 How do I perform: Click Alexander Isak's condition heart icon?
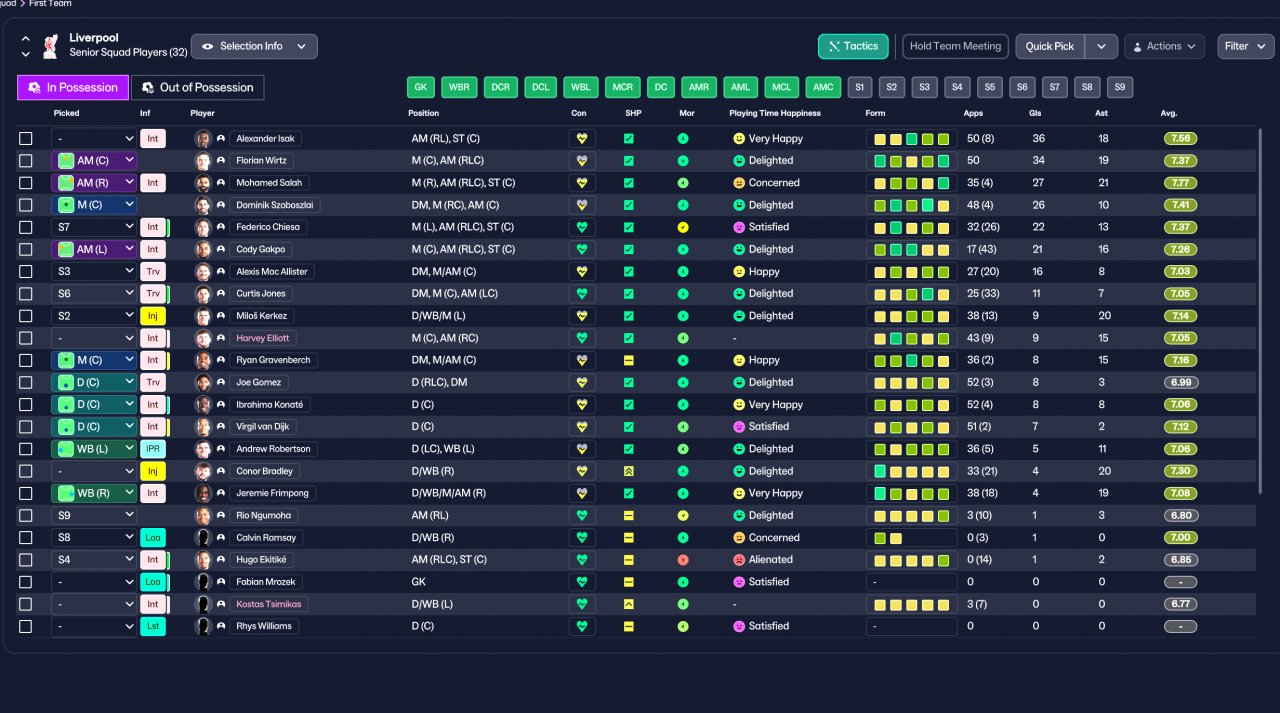(x=582, y=139)
